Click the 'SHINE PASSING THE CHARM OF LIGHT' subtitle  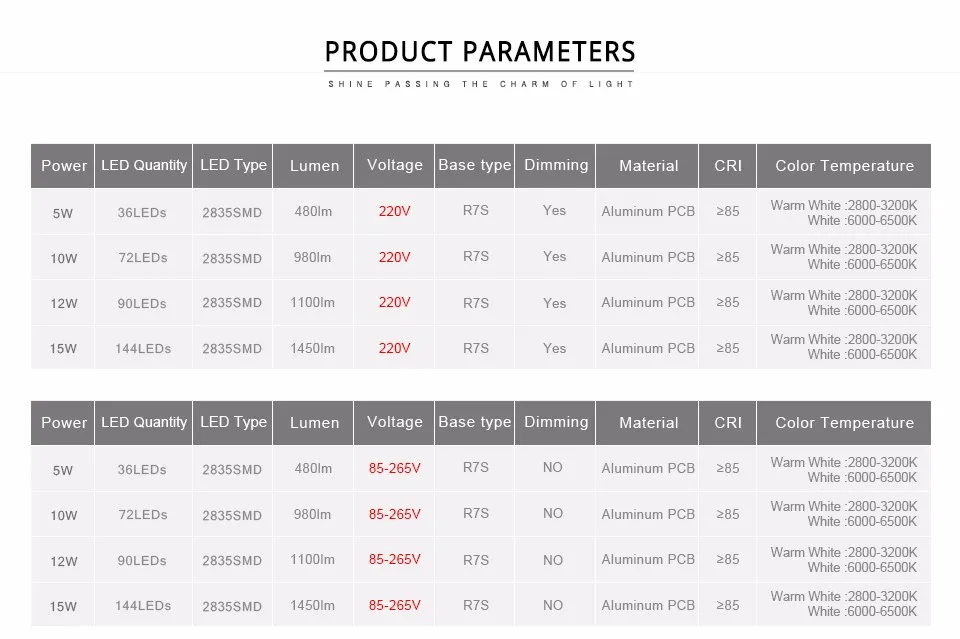(x=481, y=84)
